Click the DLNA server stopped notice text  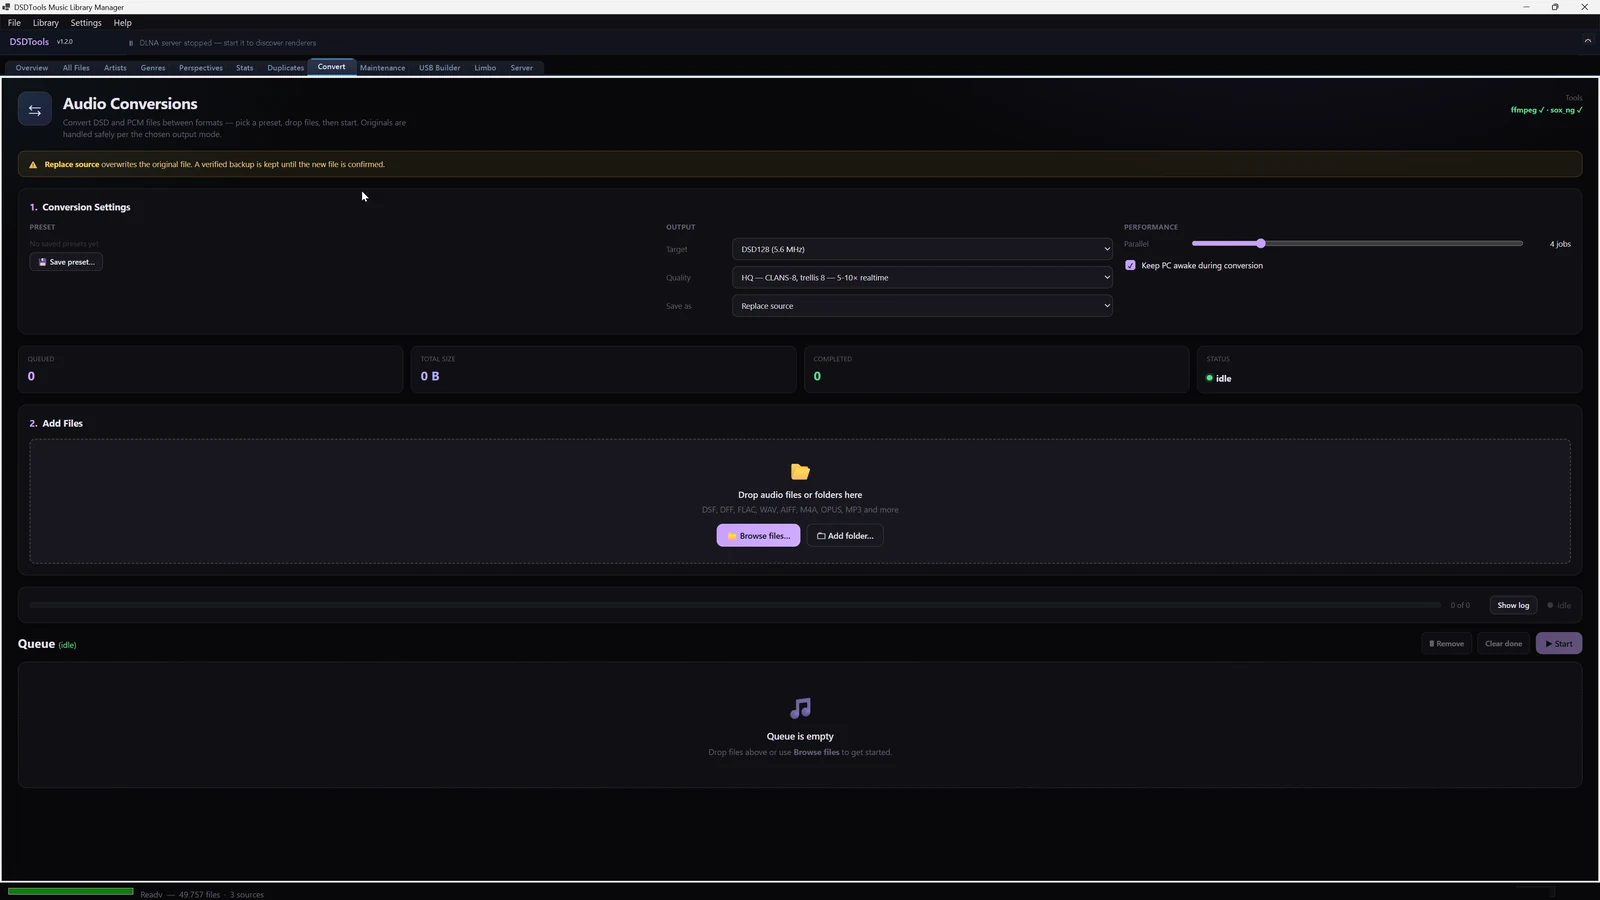coord(228,43)
